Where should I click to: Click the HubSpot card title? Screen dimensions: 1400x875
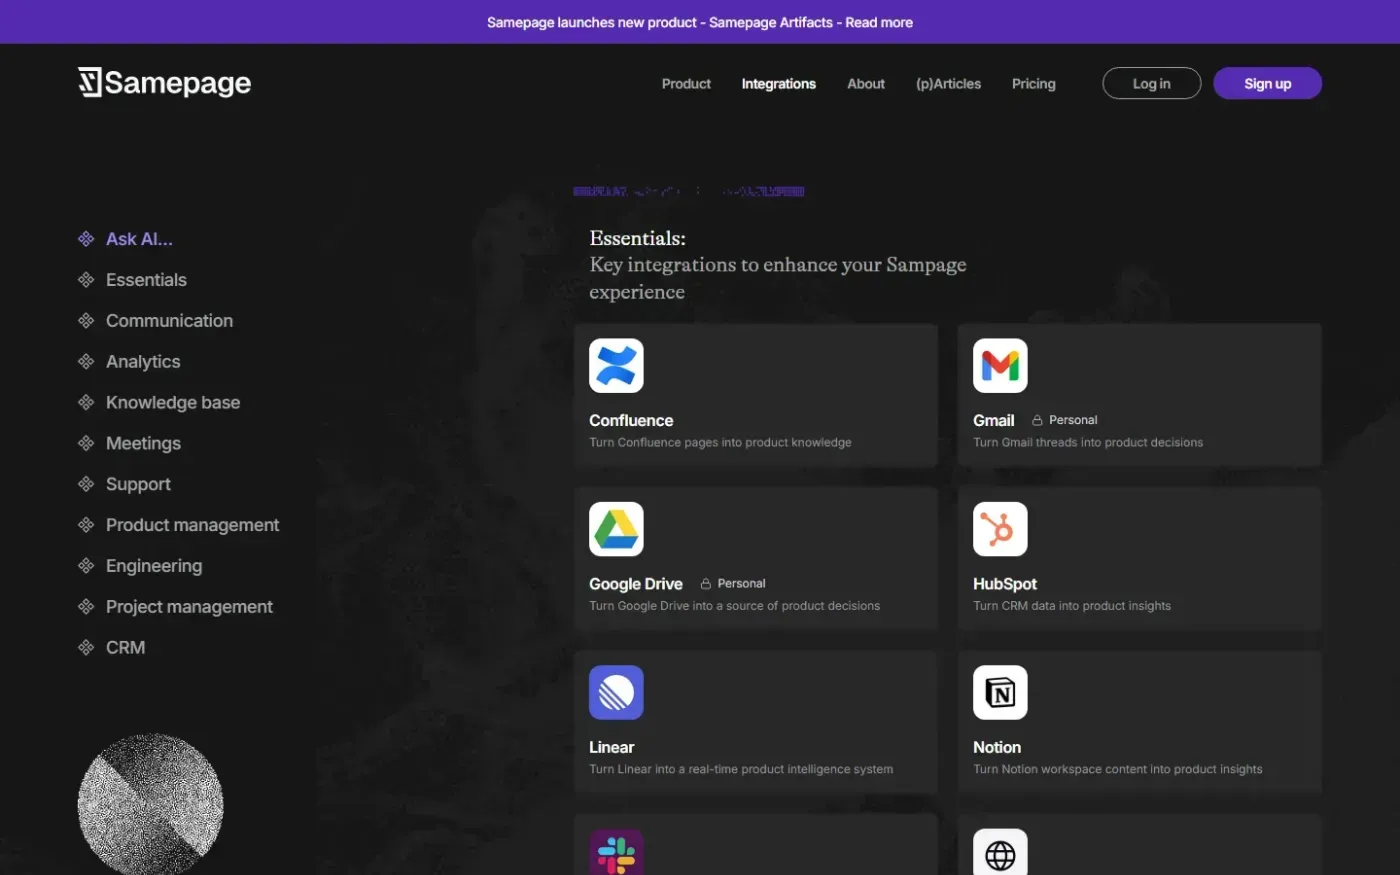(x=1005, y=584)
